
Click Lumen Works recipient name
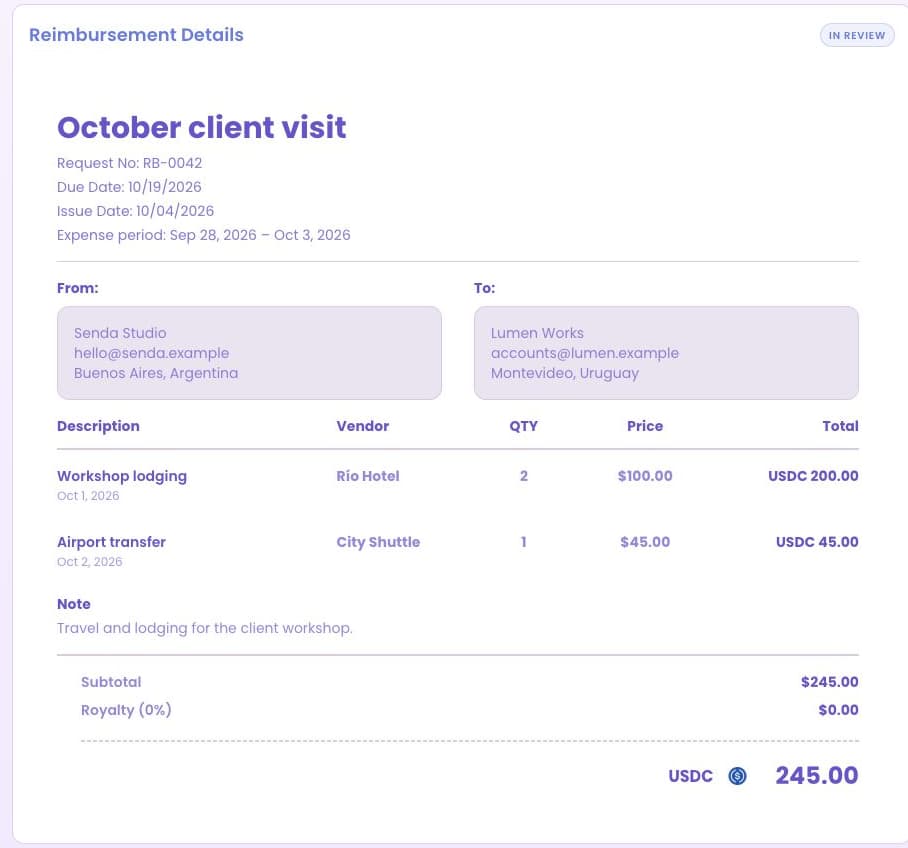click(x=537, y=333)
